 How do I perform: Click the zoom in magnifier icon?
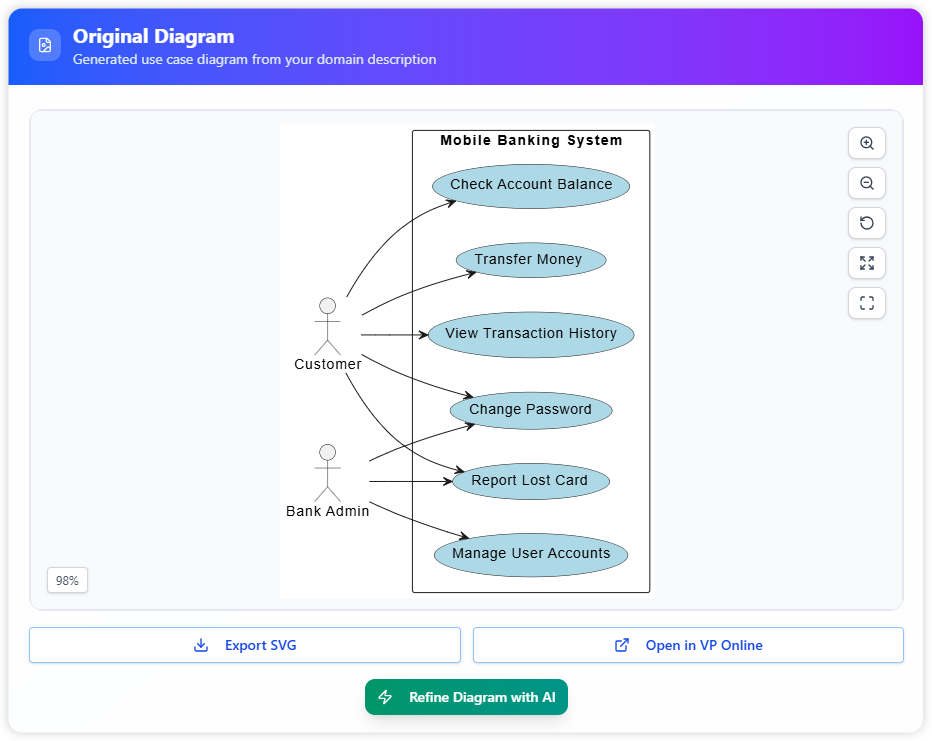[x=866, y=143]
